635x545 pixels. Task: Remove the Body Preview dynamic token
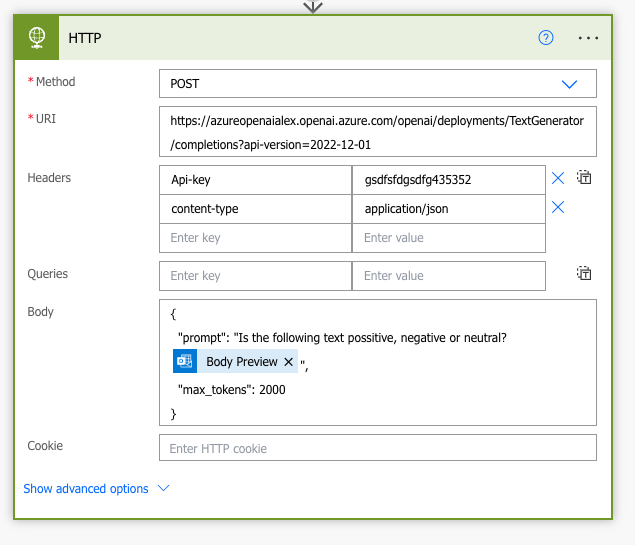click(x=288, y=362)
